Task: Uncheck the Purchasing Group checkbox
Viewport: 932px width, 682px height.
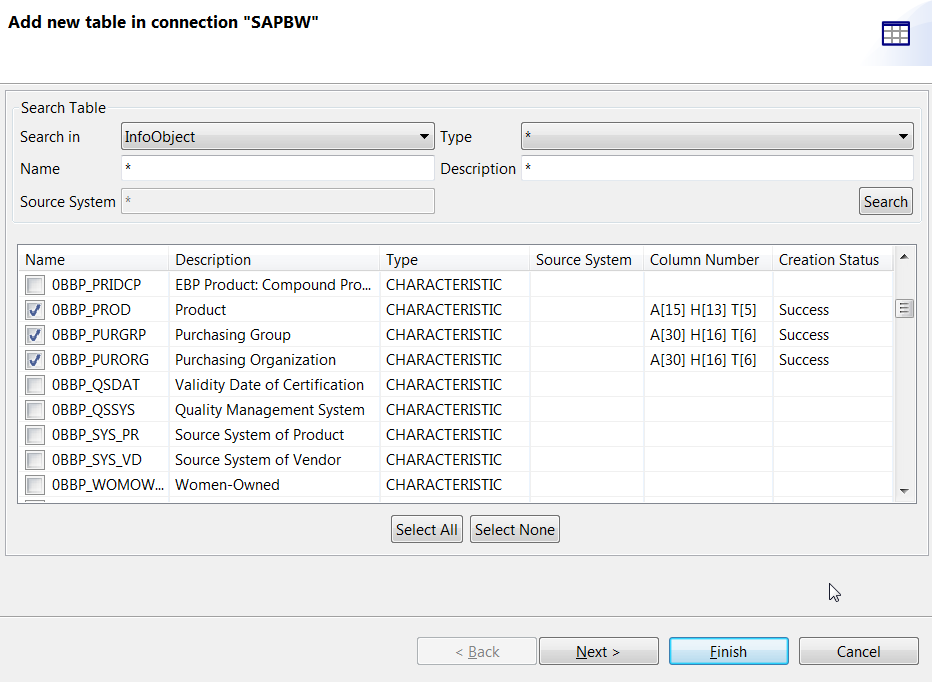Action: click(35, 335)
